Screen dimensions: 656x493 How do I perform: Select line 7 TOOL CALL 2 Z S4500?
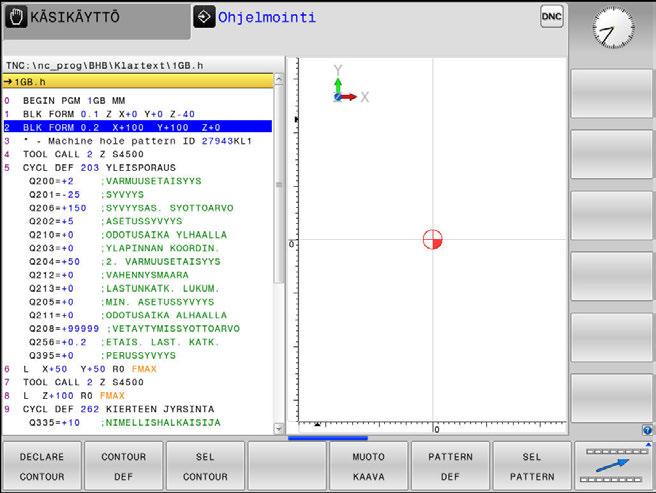point(138,382)
